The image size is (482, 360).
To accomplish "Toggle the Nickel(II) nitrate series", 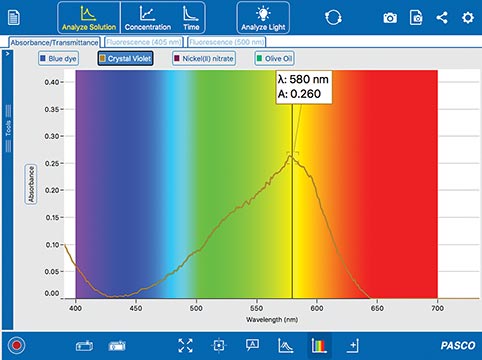I will [x=204, y=59].
